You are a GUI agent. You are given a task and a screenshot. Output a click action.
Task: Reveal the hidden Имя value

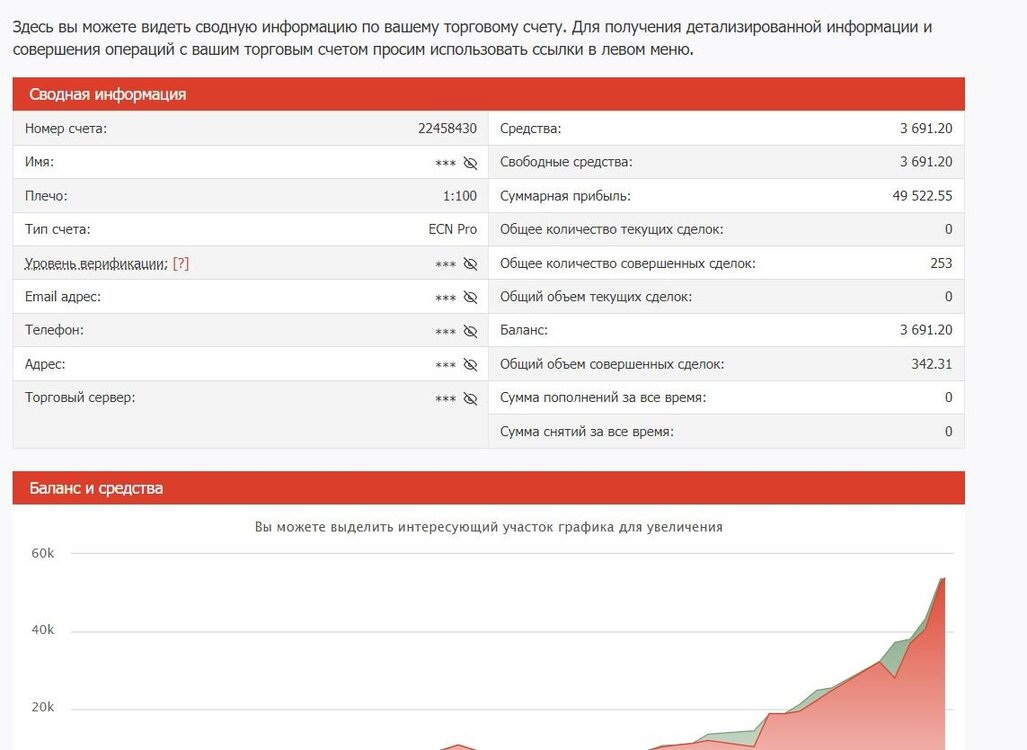tap(470, 163)
